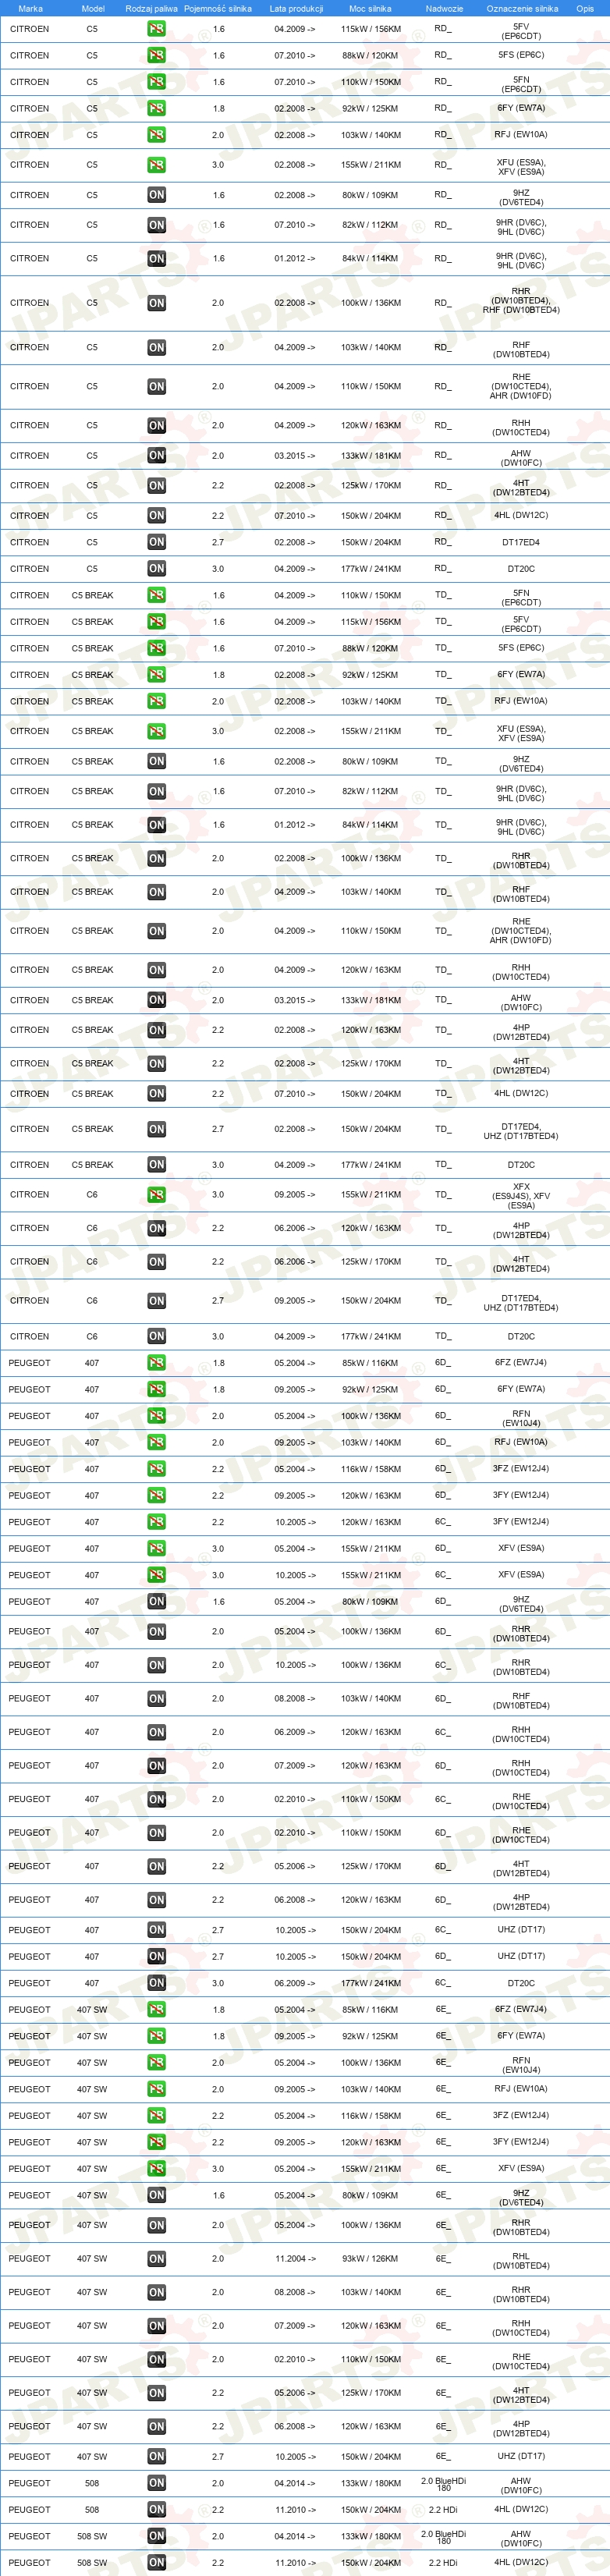This screenshot has width=610, height=2576.
Task: Select '133kW / 181KM' in the C5 RD_ row
Action: coord(371,456)
